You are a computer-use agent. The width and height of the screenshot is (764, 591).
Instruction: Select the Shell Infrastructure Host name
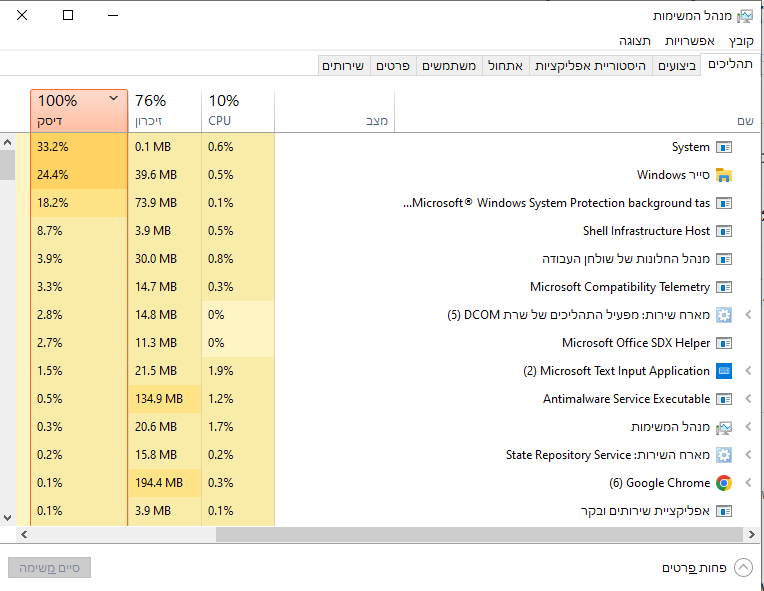(646, 231)
